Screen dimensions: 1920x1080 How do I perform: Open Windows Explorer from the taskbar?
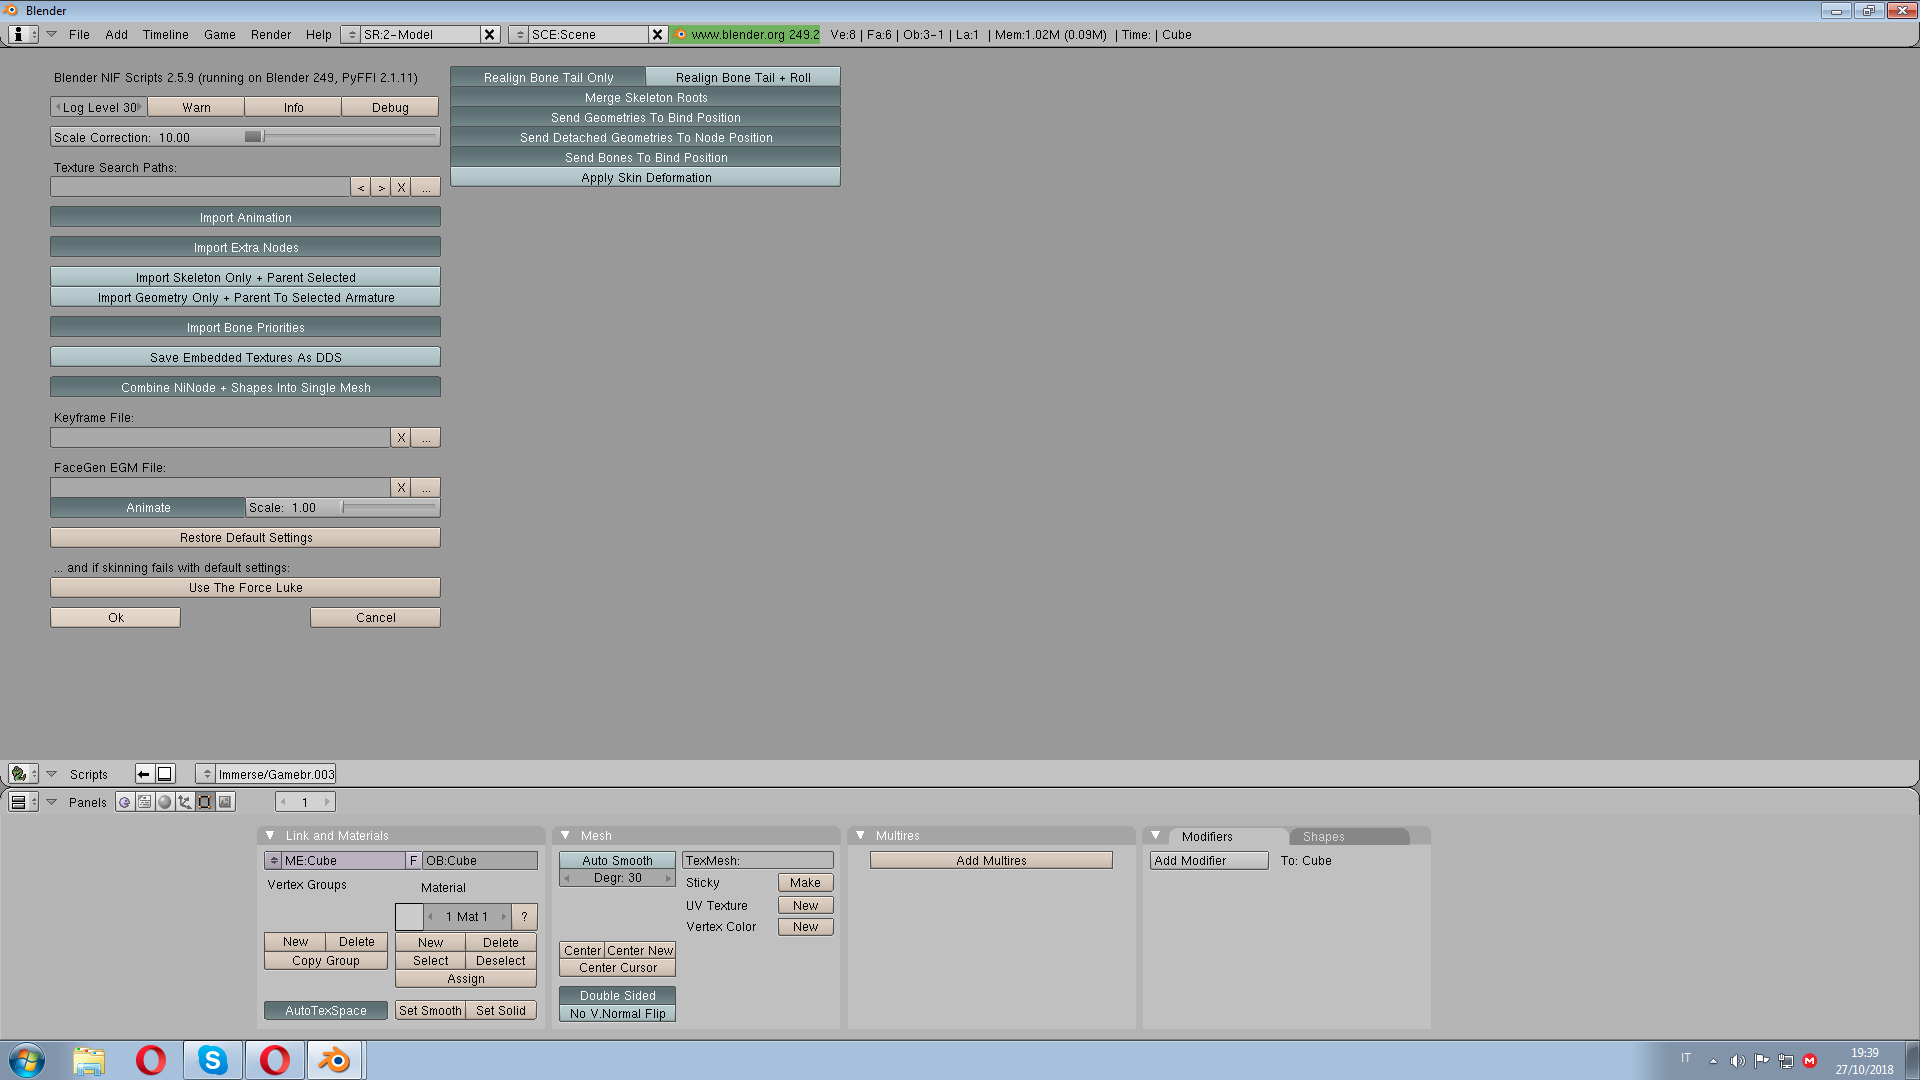pos(89,1060)
